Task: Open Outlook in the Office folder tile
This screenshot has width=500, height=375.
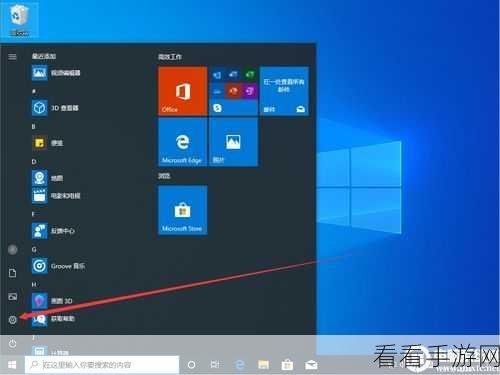Action: pyautogui.click(x=217, y=75)
